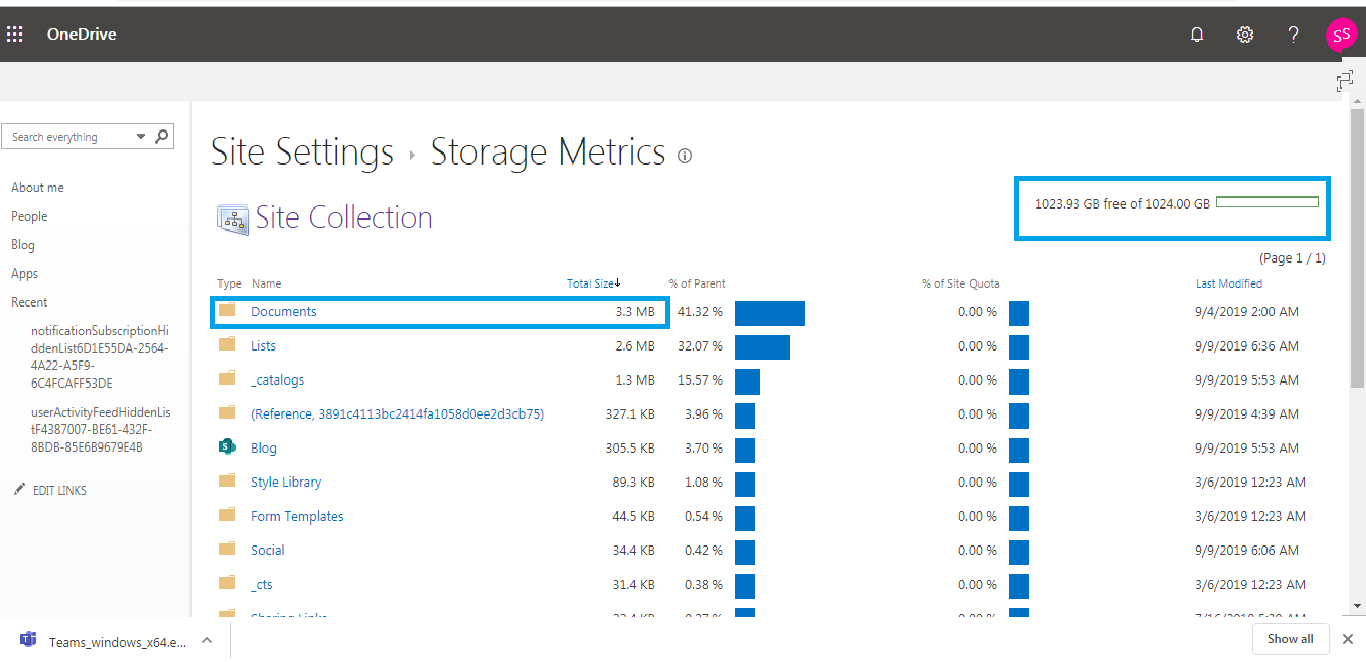This screenshot has width=1366, height=662.
Task: Expand the search scope dropdown arrow
Action: pos(141,137)
